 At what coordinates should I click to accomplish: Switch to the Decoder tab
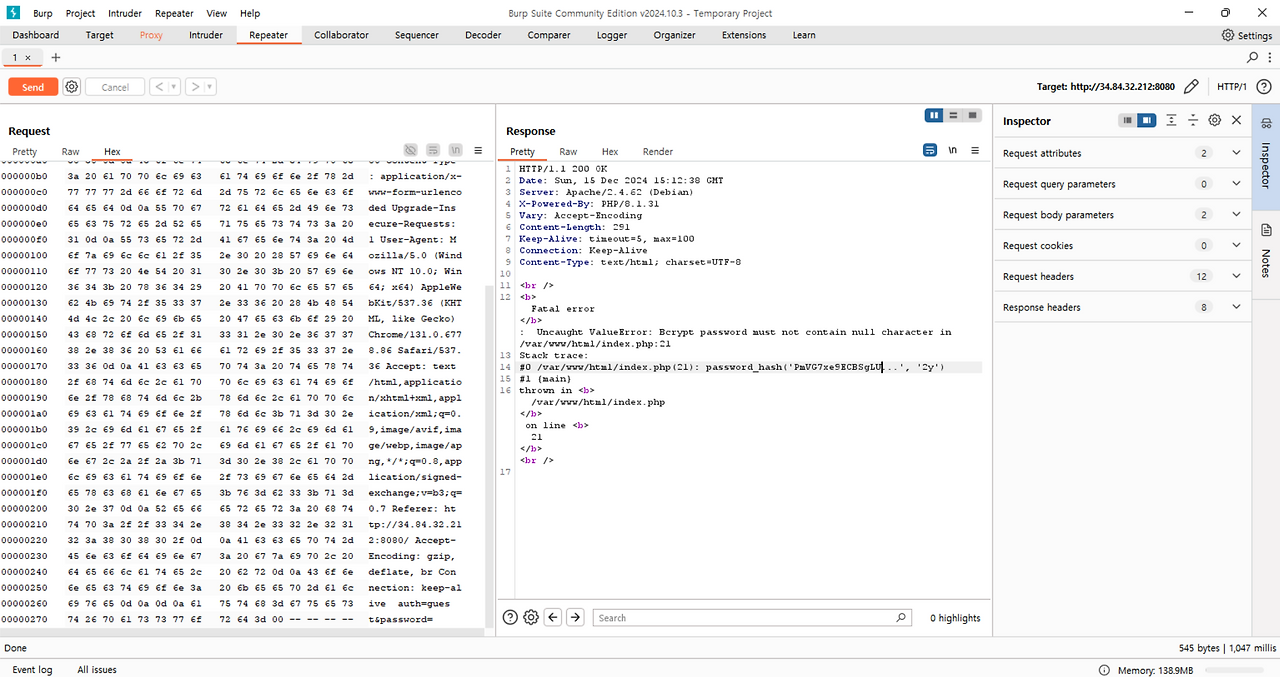pyautogui.click(x=483, y=35)
